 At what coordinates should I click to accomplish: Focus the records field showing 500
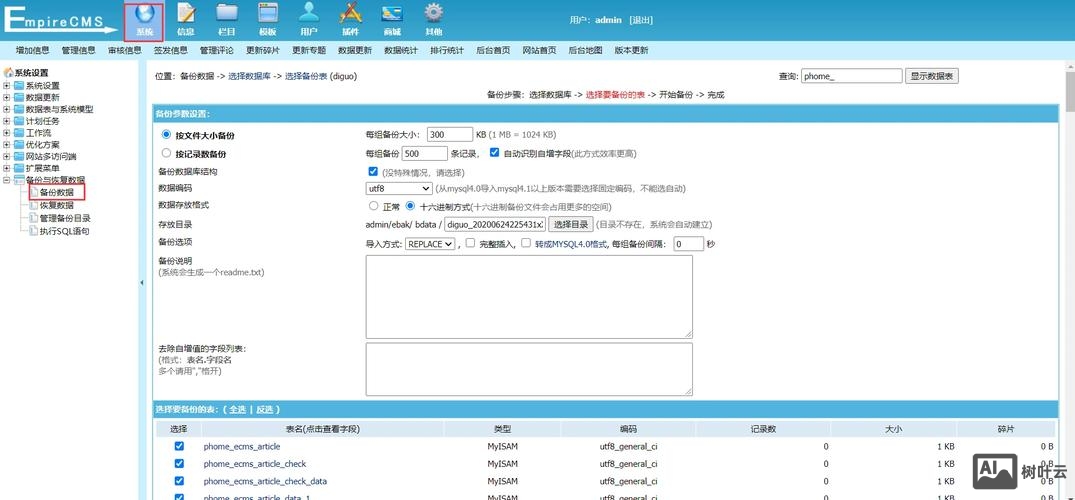425,153
